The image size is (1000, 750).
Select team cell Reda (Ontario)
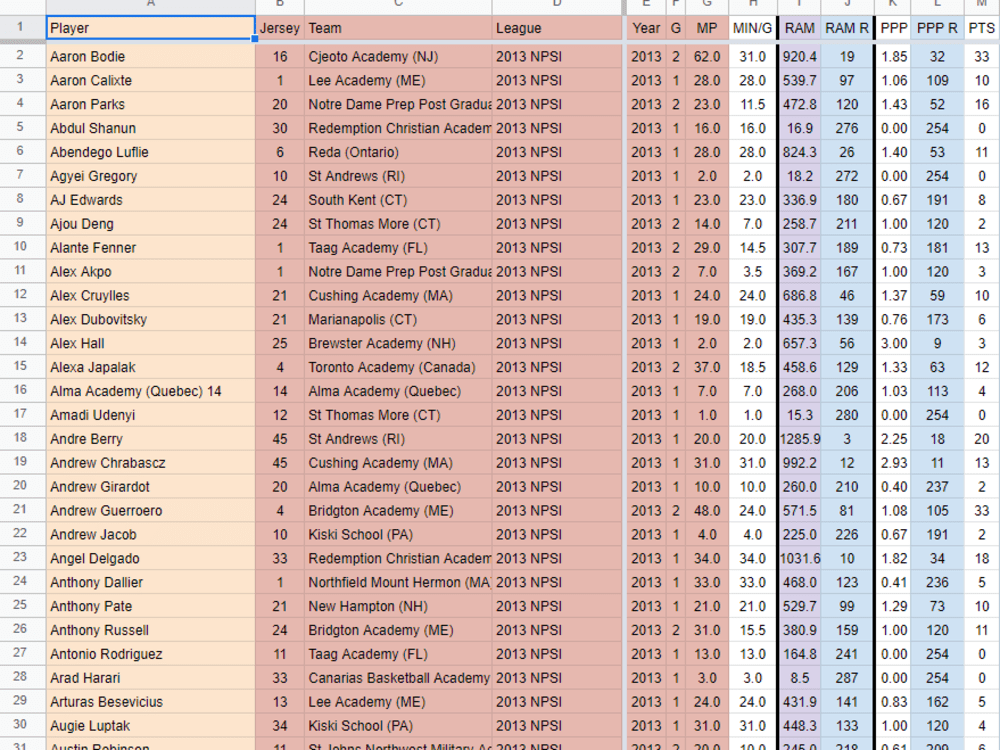point(398,152)
